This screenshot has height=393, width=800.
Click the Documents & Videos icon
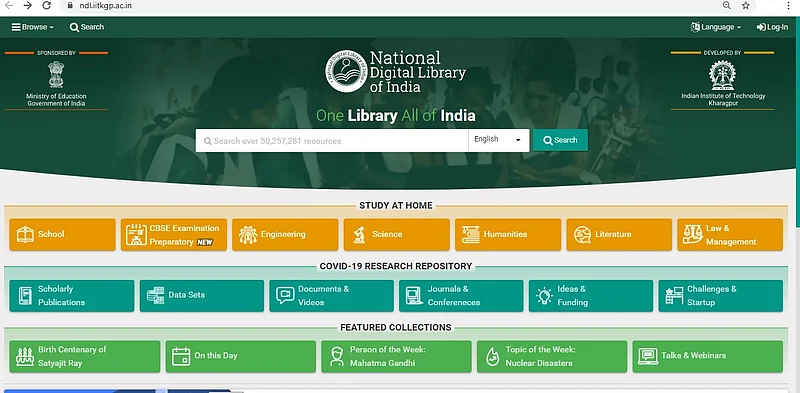click(x=285, y=295)
